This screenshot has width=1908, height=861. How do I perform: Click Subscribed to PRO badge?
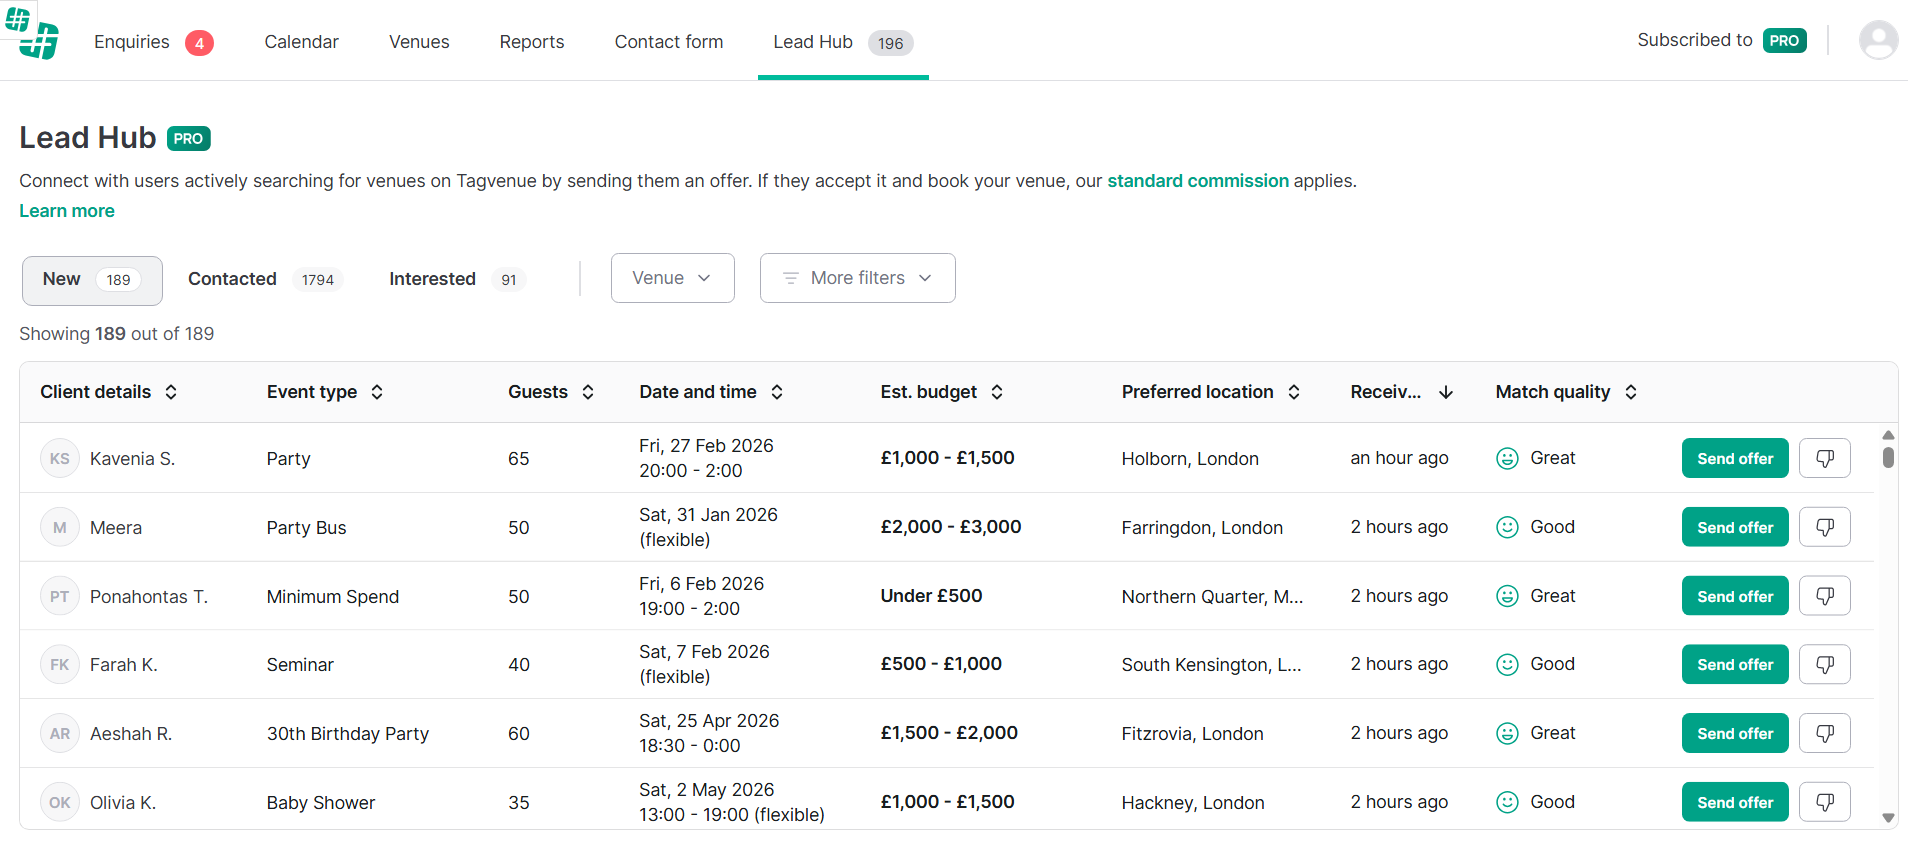click(1784, 41)
